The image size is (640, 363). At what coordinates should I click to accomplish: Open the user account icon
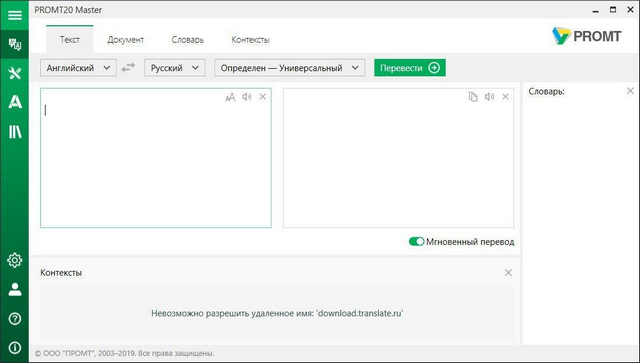click(15, 289)
